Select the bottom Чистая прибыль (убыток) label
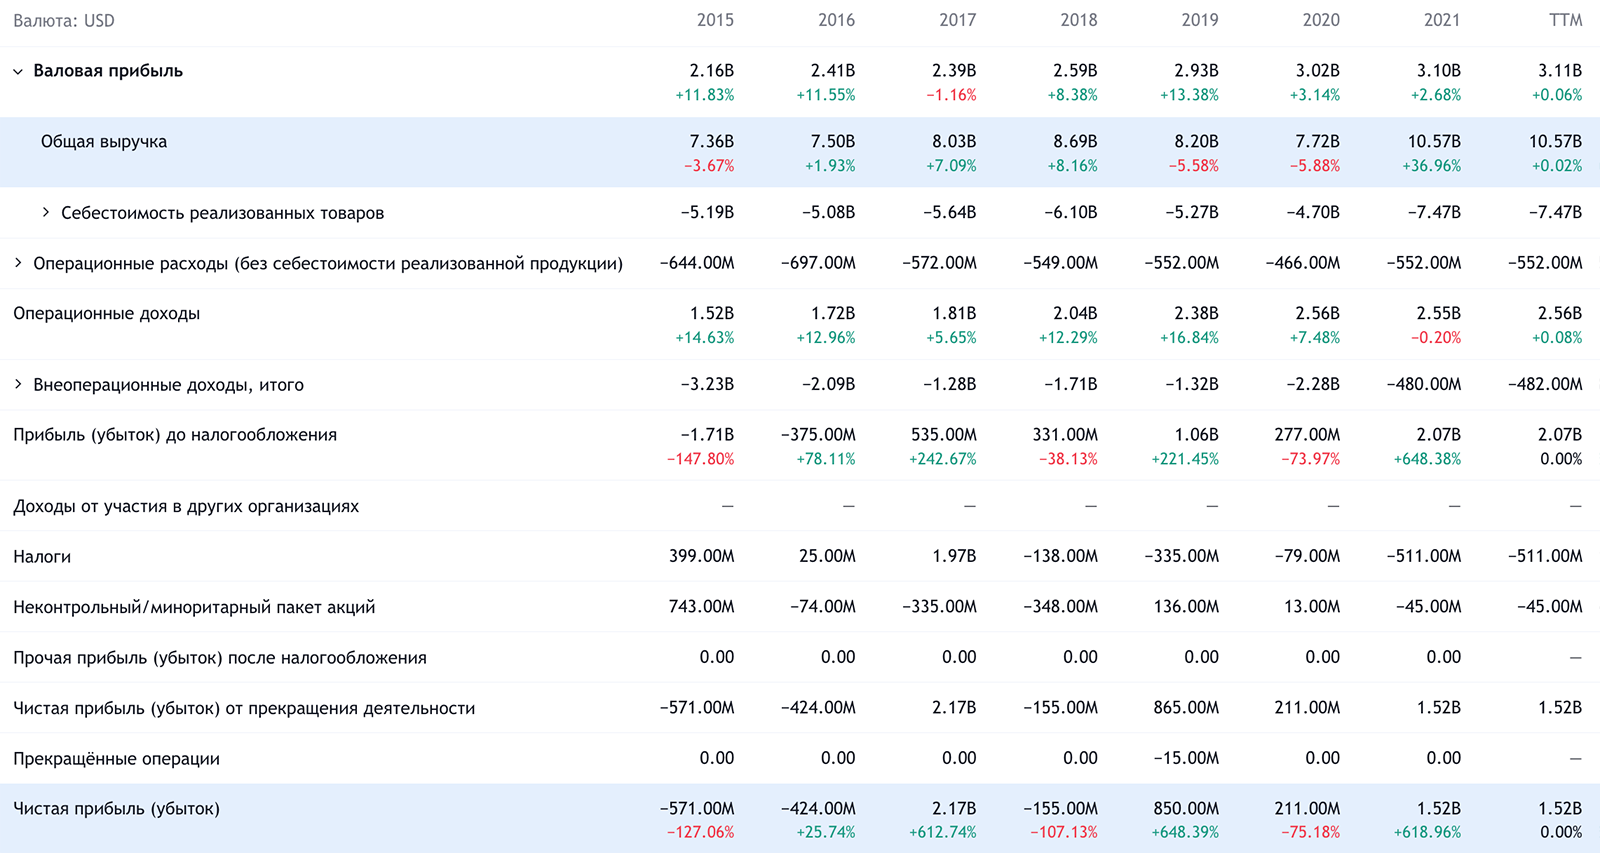The height and width of the screenshot is (853, 1600). coord(116,809)
